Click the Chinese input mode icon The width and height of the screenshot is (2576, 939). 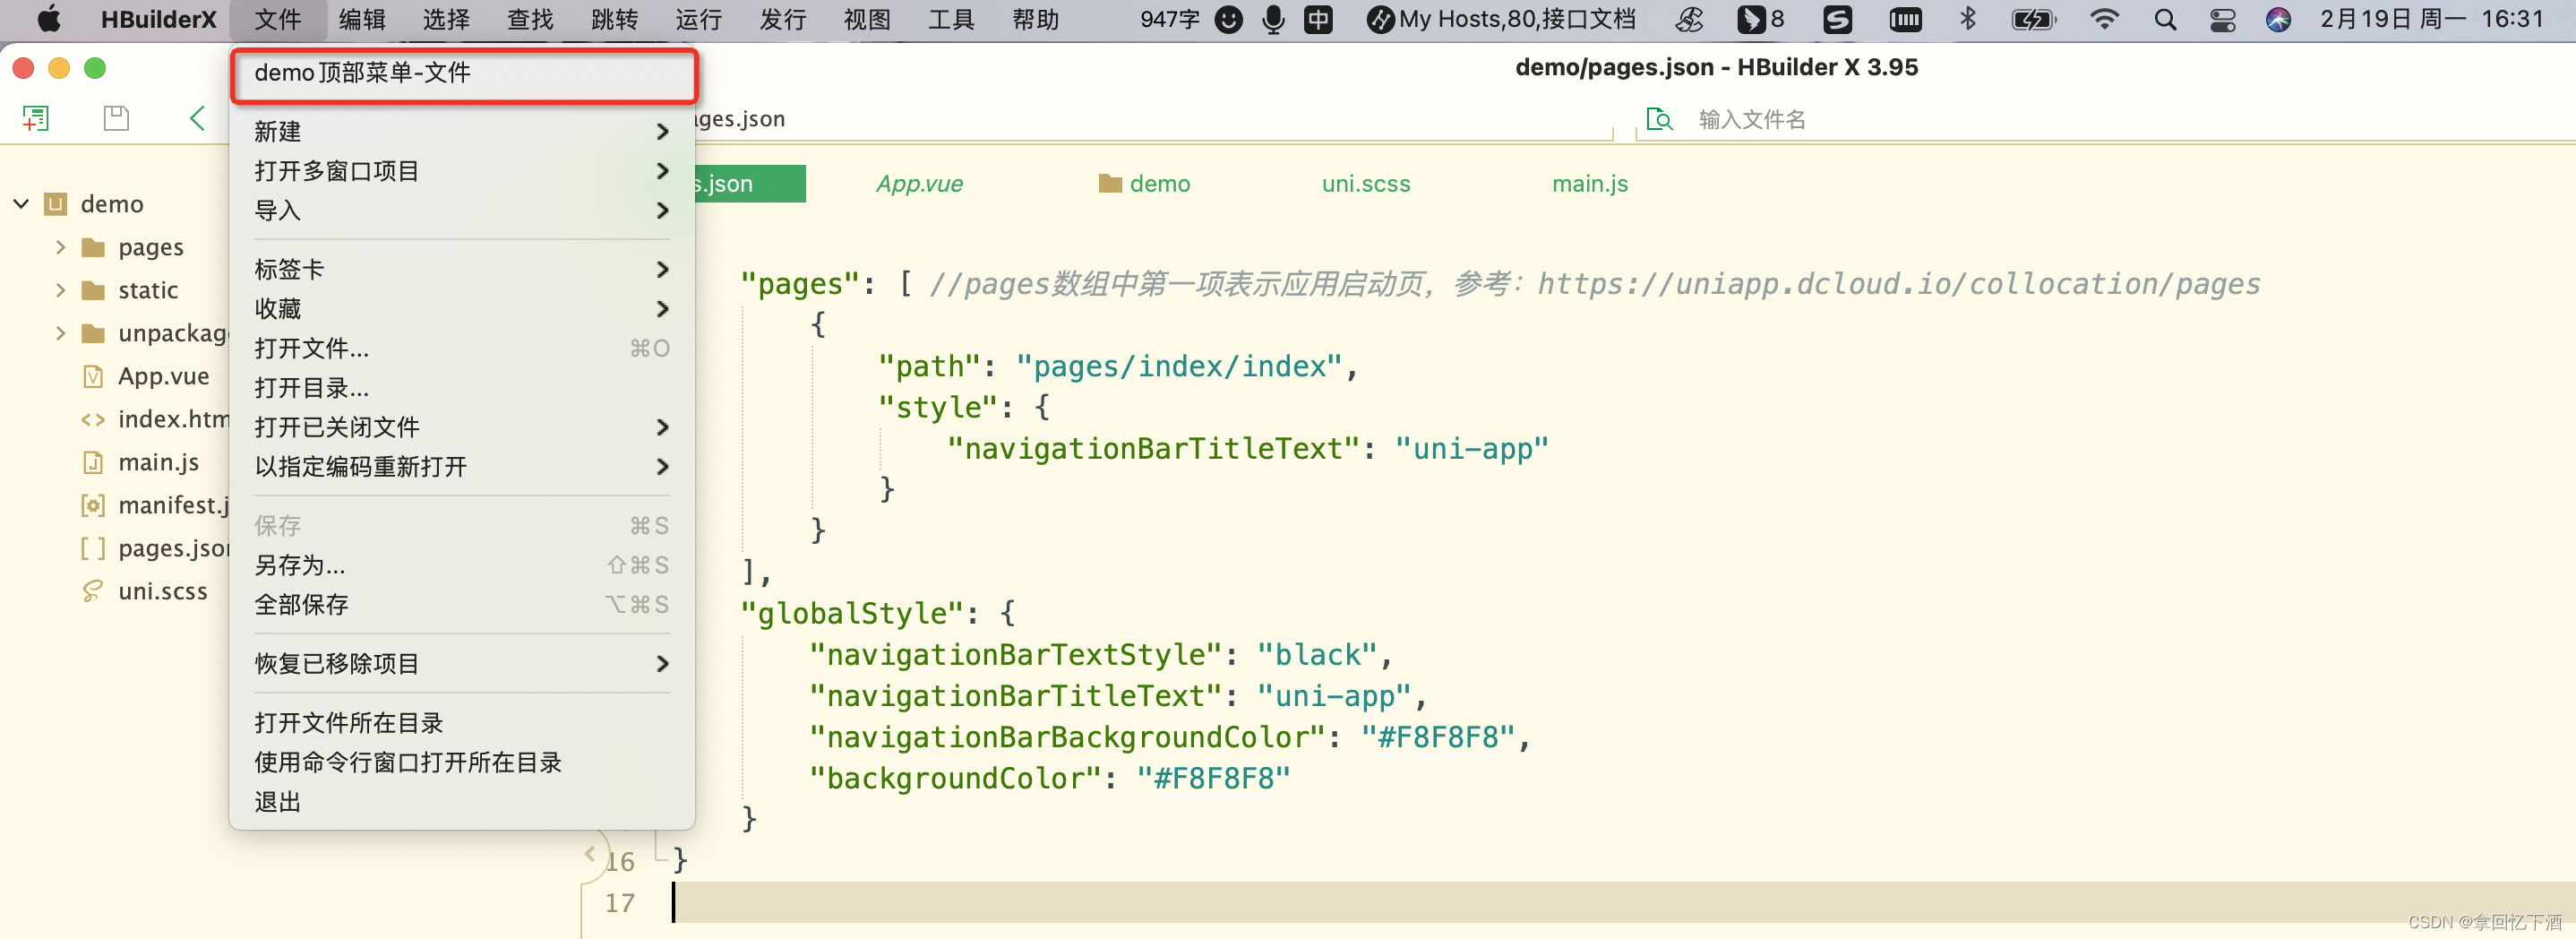[1318, 19]
